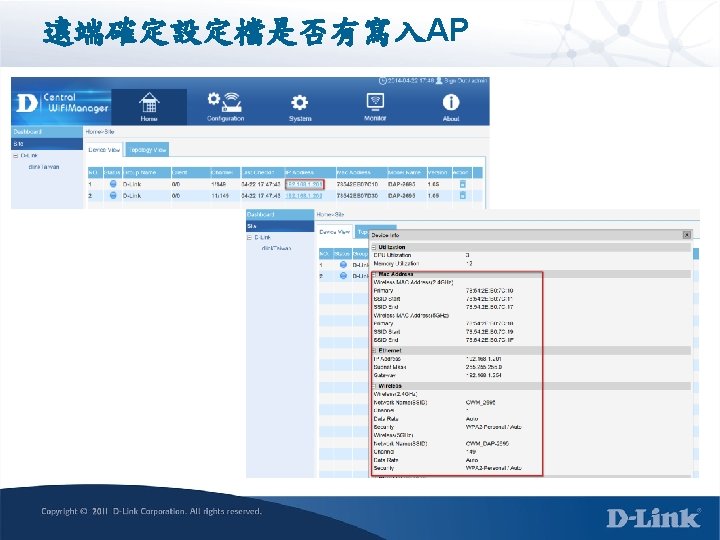The width and height of the screenshot is (720, 540).
Task: Click the action icon for device row 2
Action: [462, 195]
